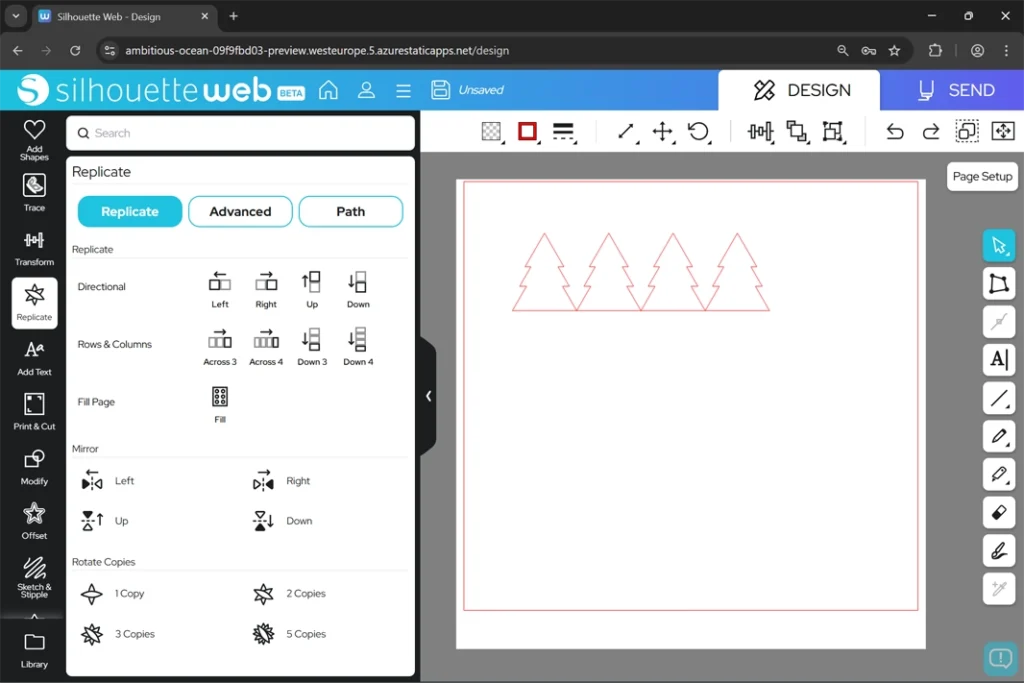Choose the Draw a Line tool
Image resolution: width=1024 pixels, height=683 pixels.
pyautogui.click(x=998, y=399)
